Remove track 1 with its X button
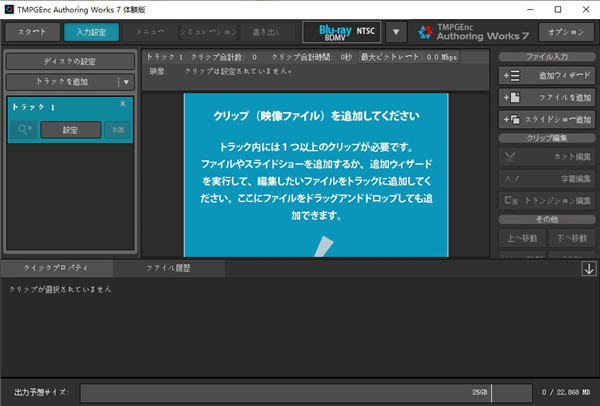The image size is (600, 406). click(x=123, y=104)
